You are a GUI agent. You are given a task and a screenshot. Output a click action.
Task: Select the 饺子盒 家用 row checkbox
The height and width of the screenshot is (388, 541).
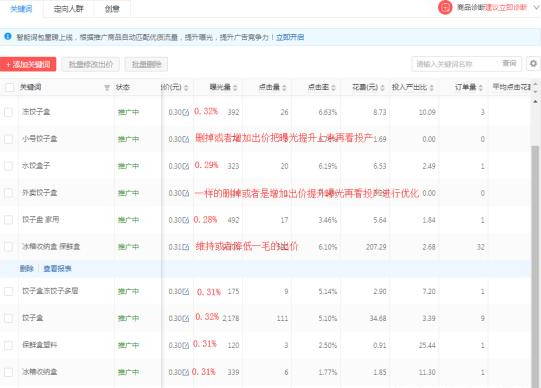pyautogui.click(x=8, y=220)
